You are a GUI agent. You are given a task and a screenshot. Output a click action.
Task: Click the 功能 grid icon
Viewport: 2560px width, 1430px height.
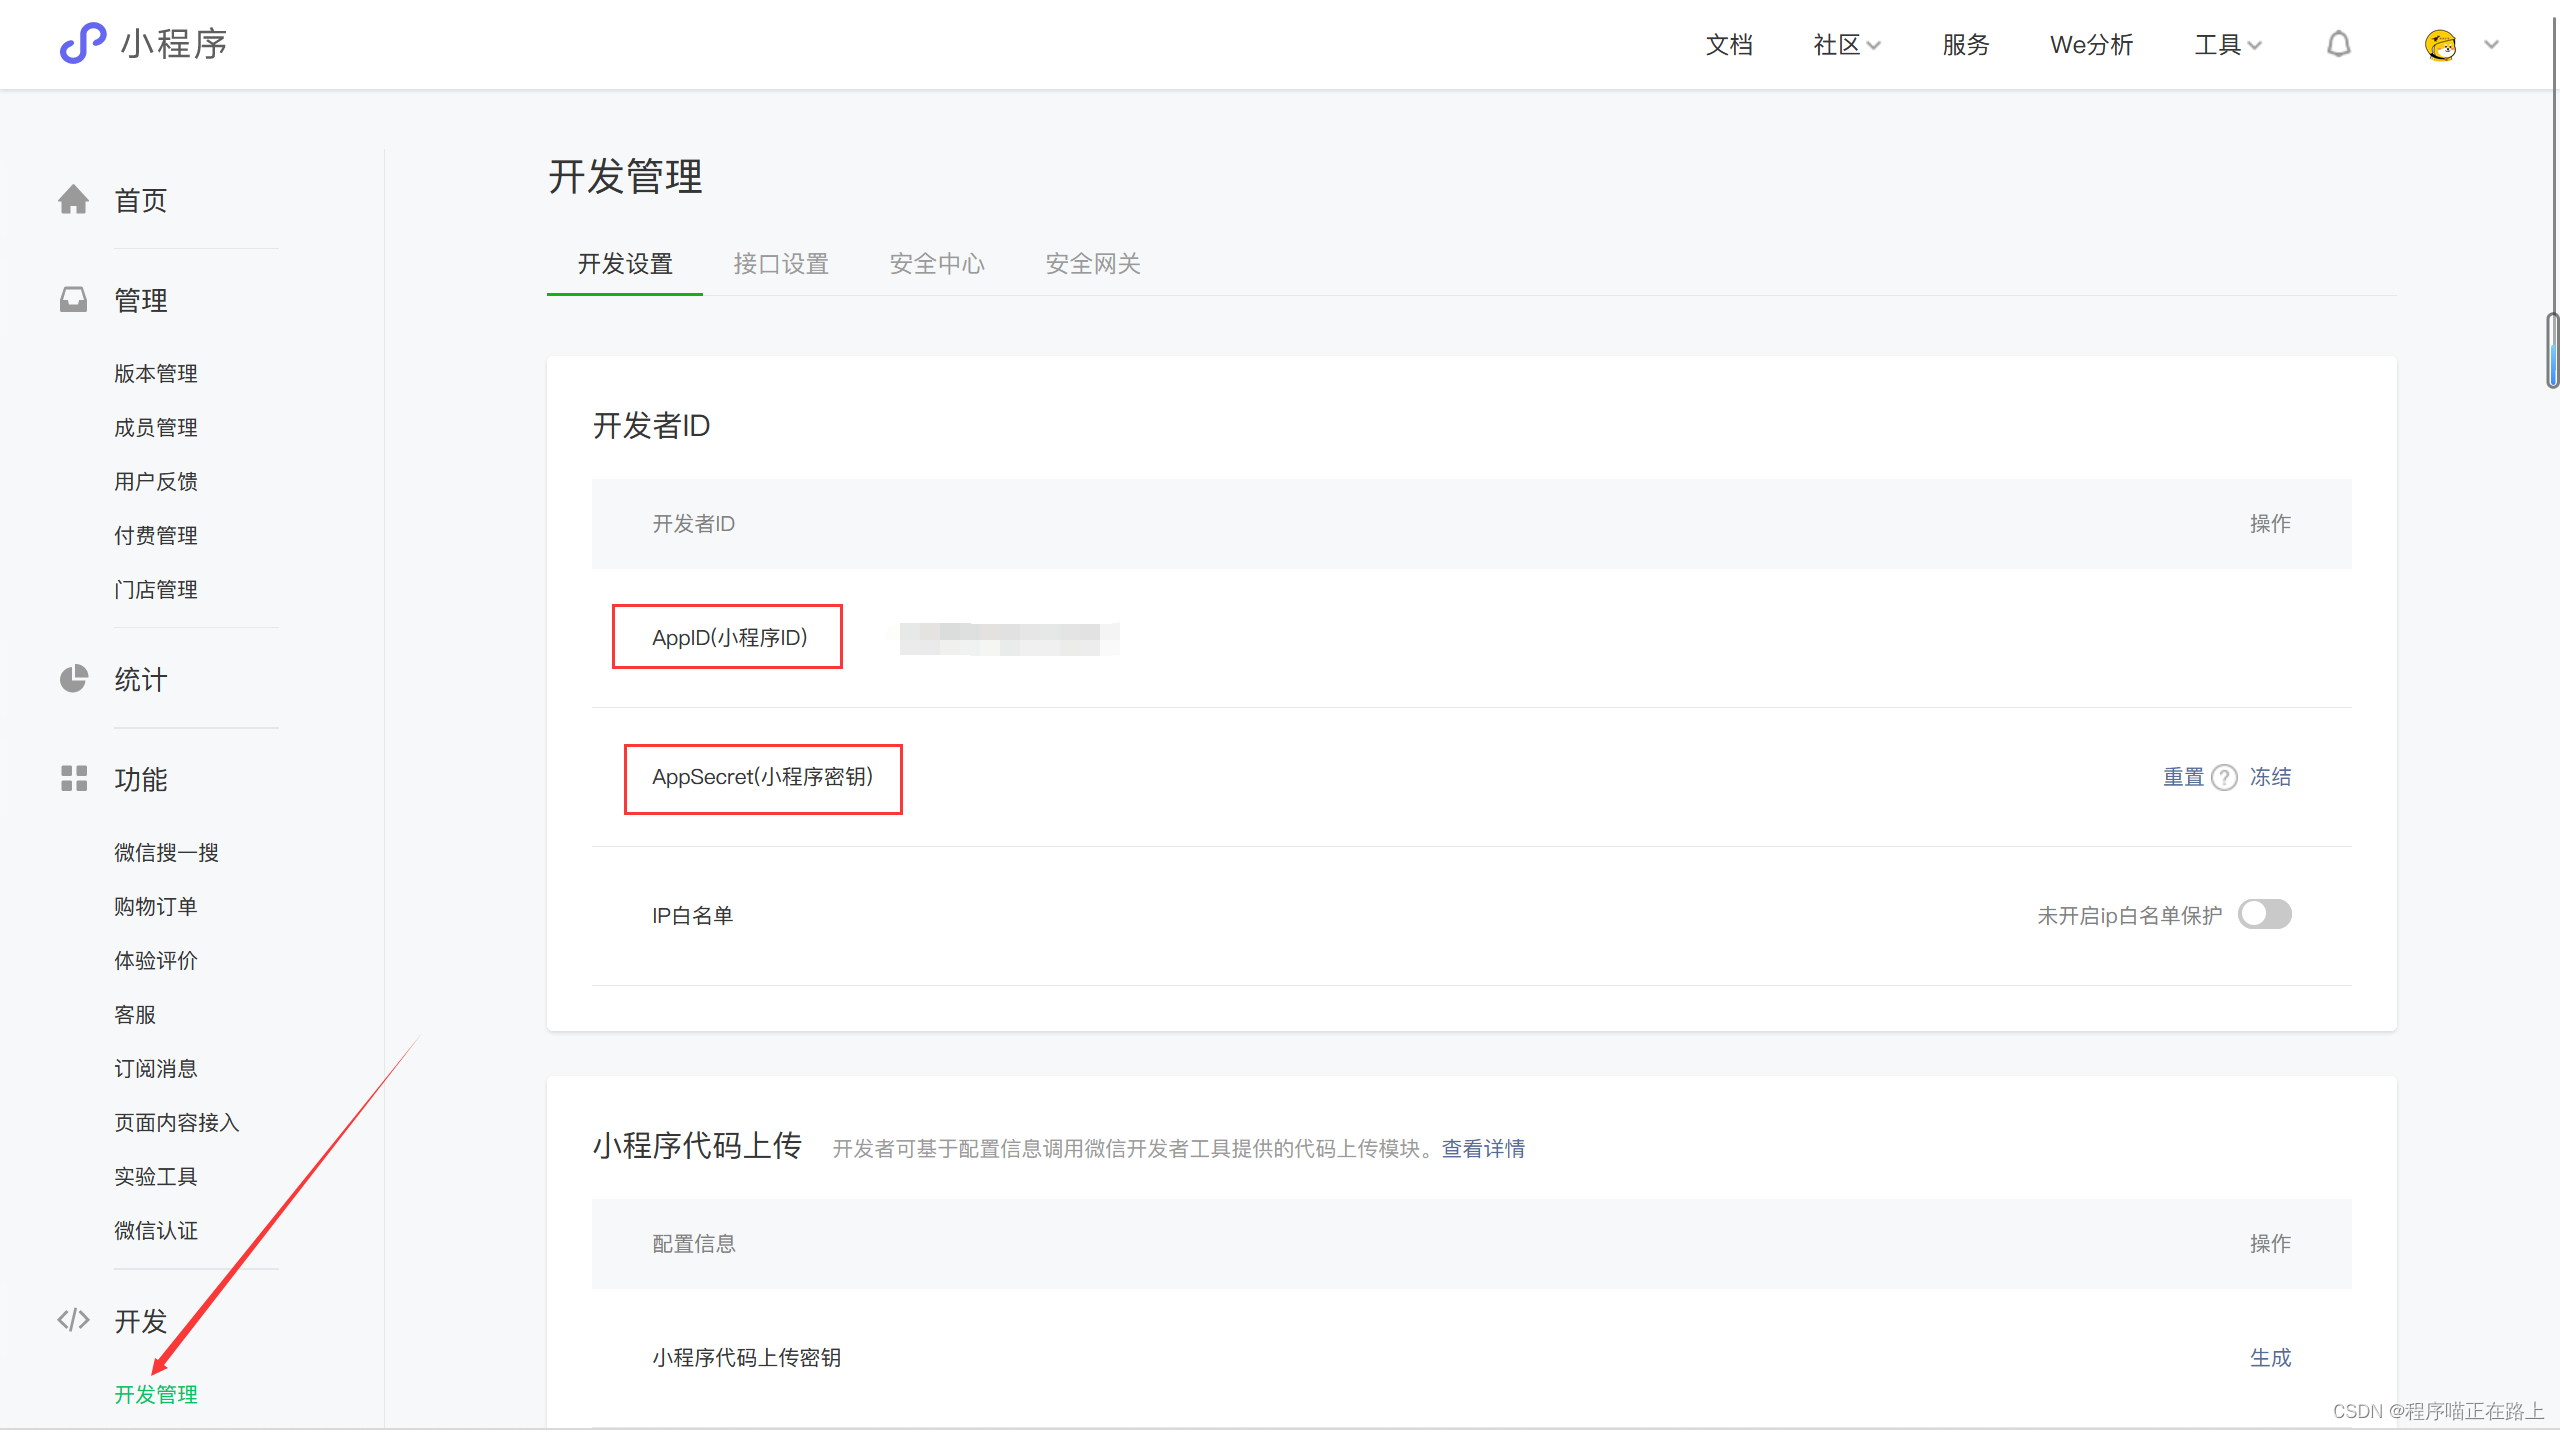(x=73, y=779)
